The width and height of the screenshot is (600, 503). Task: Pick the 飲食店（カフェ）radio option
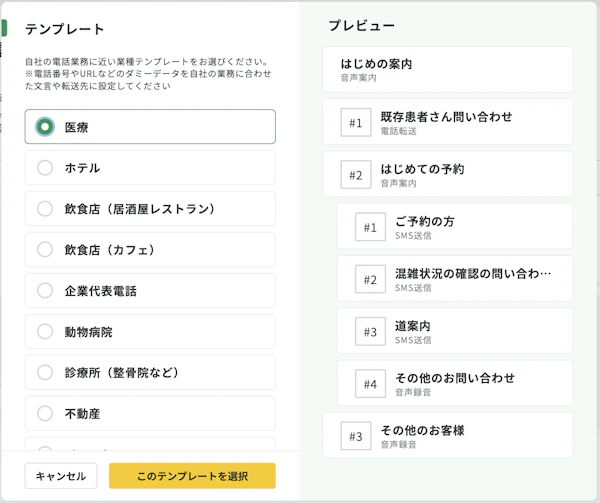click(x=45, y=249)
